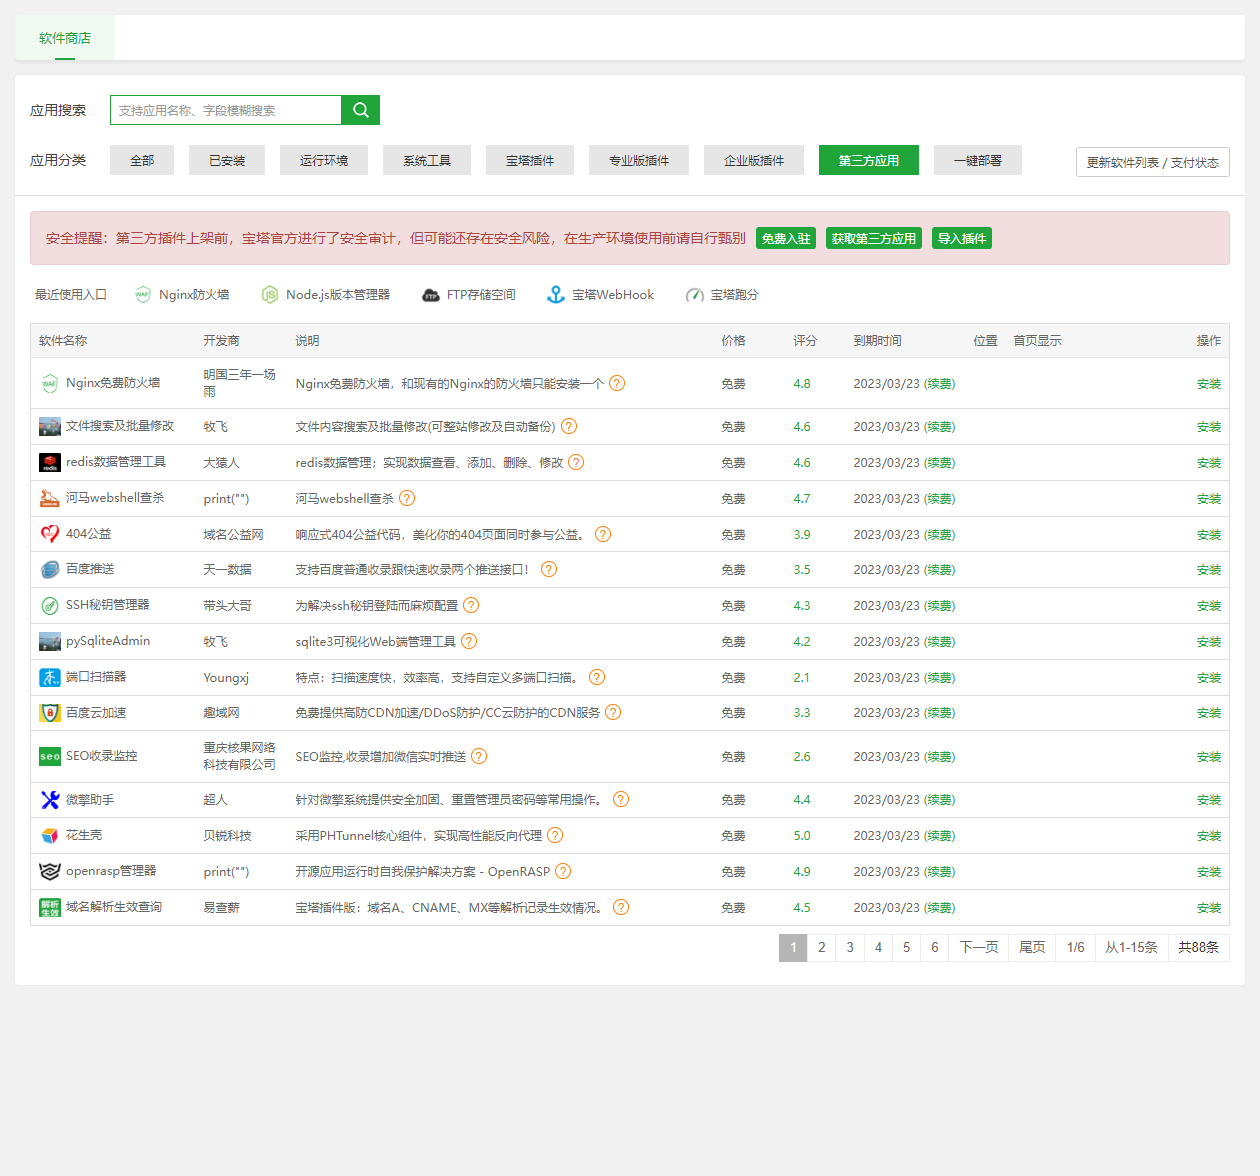Click the green search magnifier button
Image resolution: width=1260 pixels, height=1176 pixels.
pyautogui.click(x=360, y=110)
